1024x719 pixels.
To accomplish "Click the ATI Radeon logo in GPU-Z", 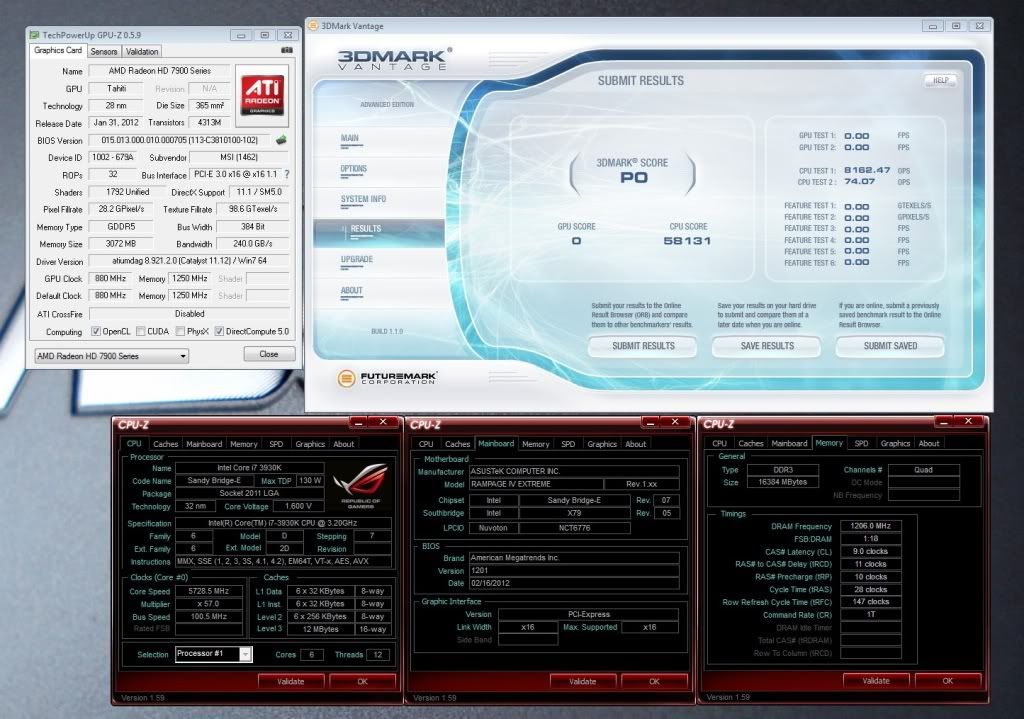I will (262, 95).
